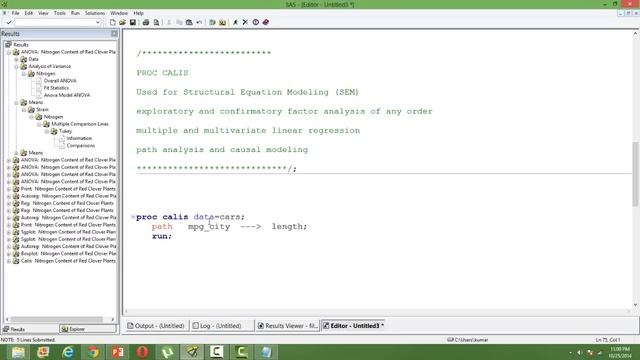Expand the Data folder node
The height and width of the screenshot is (360, 640).
[x=16, y=60]
